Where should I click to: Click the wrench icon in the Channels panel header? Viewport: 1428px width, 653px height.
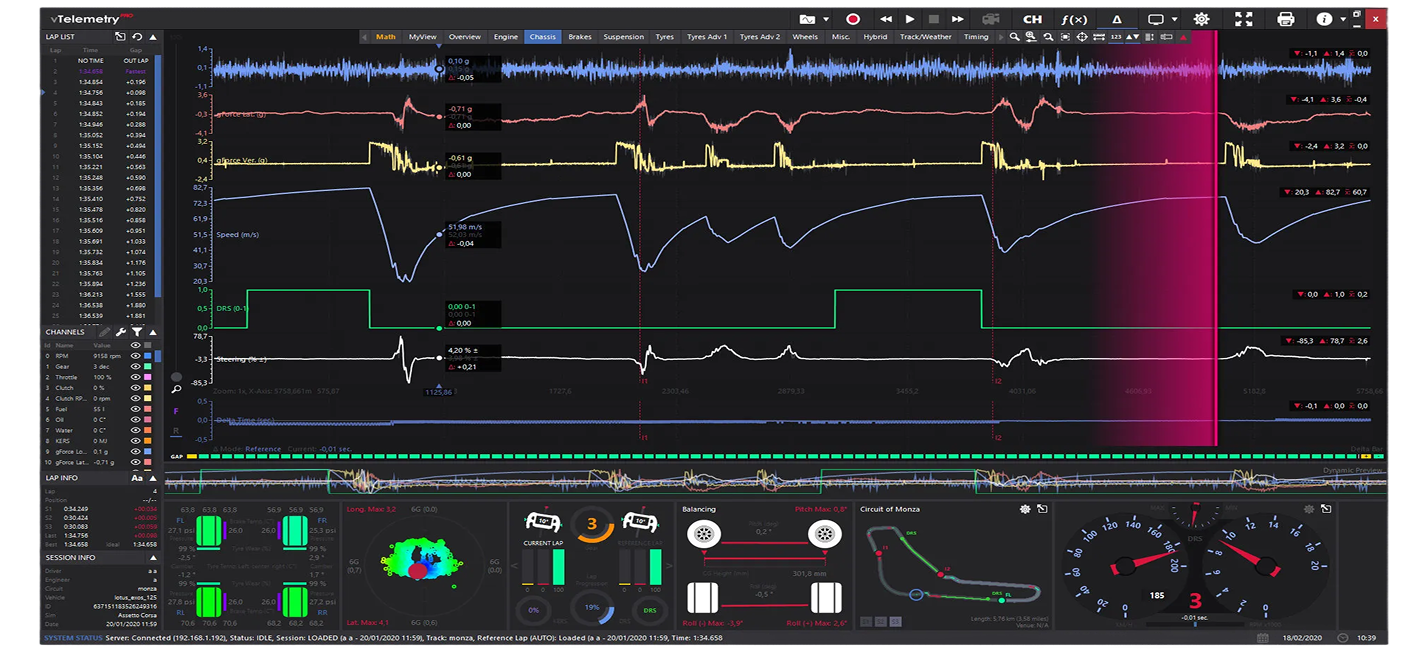coord(121,332)
